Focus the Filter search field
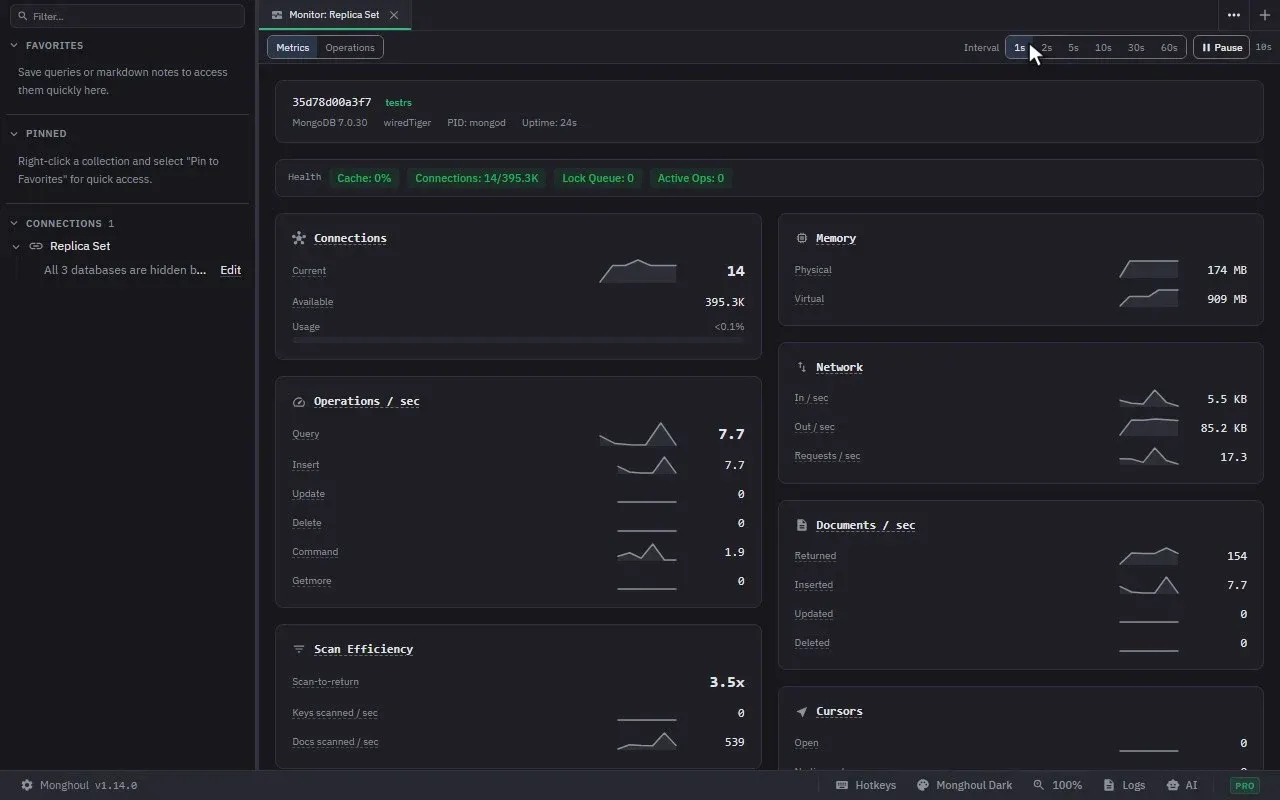 [127, 16]
